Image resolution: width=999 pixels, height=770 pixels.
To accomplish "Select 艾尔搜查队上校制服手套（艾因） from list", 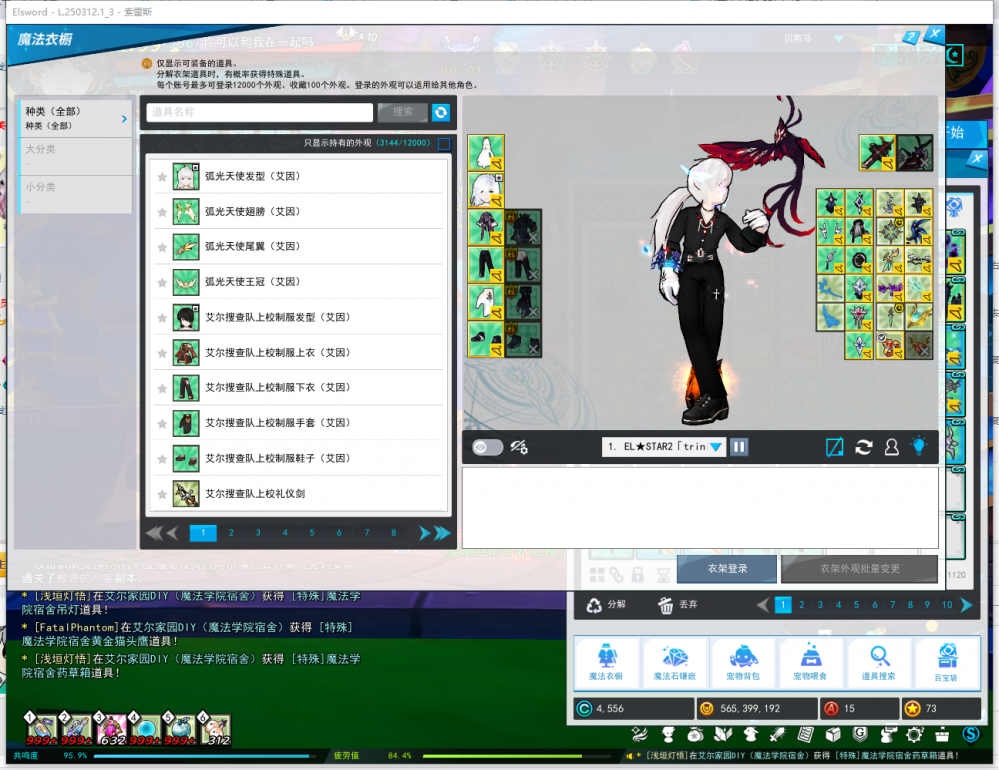I will click(299, 423).
